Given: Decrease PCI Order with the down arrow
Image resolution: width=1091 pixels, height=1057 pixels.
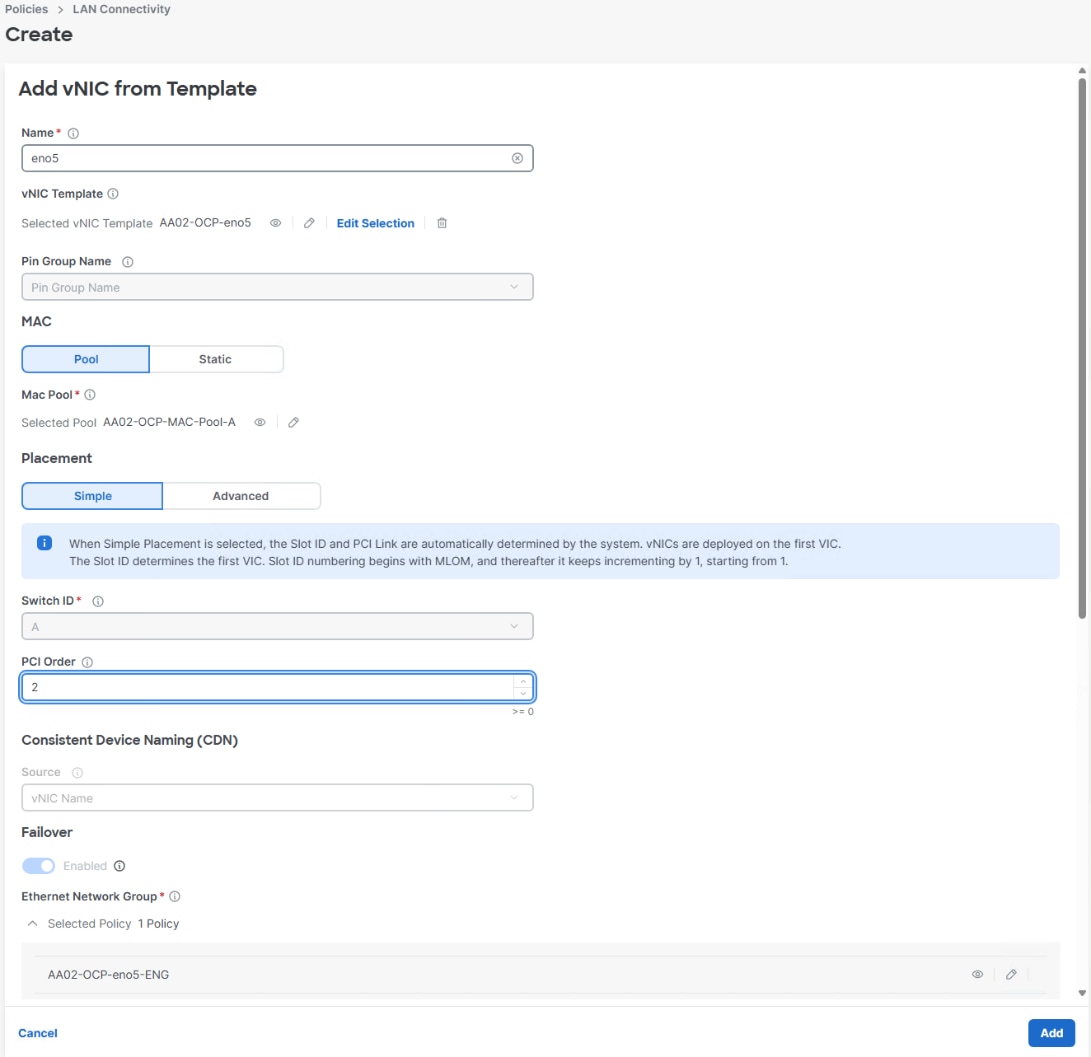Looking at the screenshot, I should pos(523,693).
